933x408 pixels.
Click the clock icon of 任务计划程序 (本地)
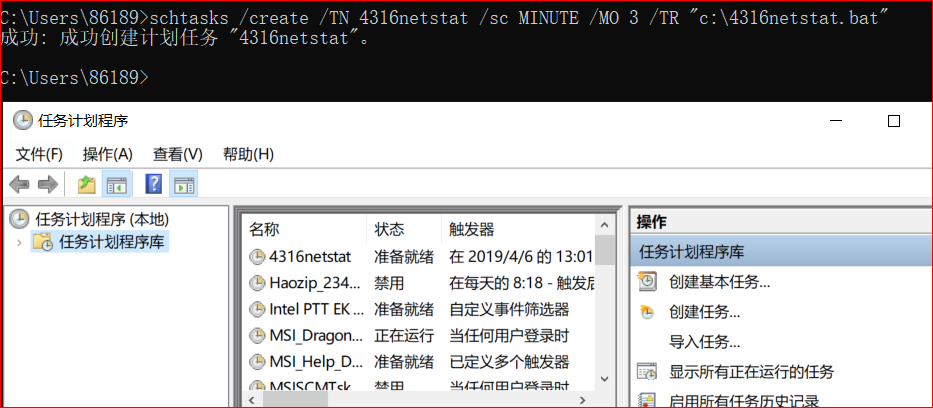(x=20, y=219)
